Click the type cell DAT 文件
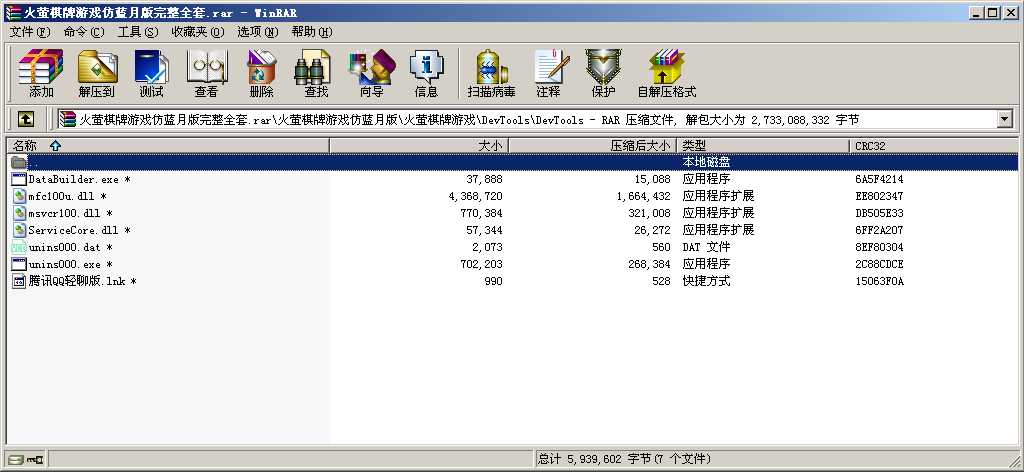 pos(707,247)
